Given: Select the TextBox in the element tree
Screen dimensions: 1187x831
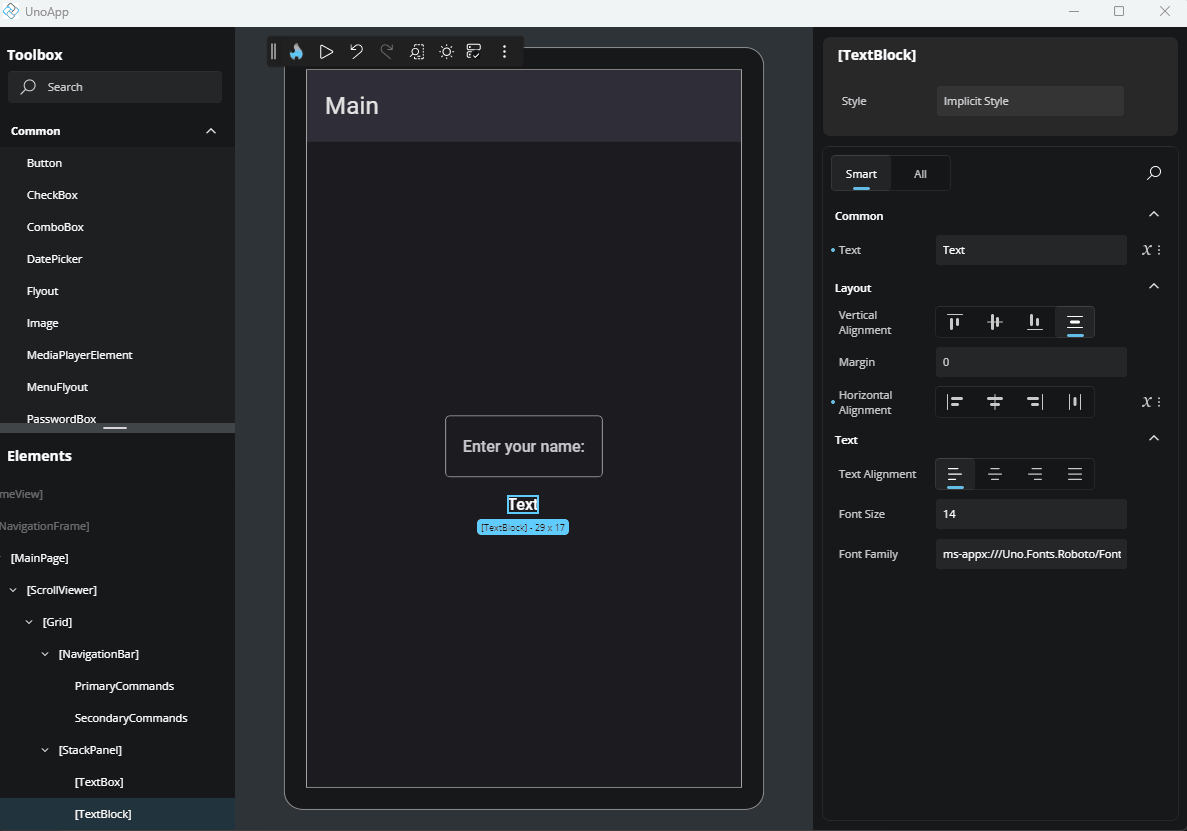Looking at the screenshot, I should tap(98, 781).
